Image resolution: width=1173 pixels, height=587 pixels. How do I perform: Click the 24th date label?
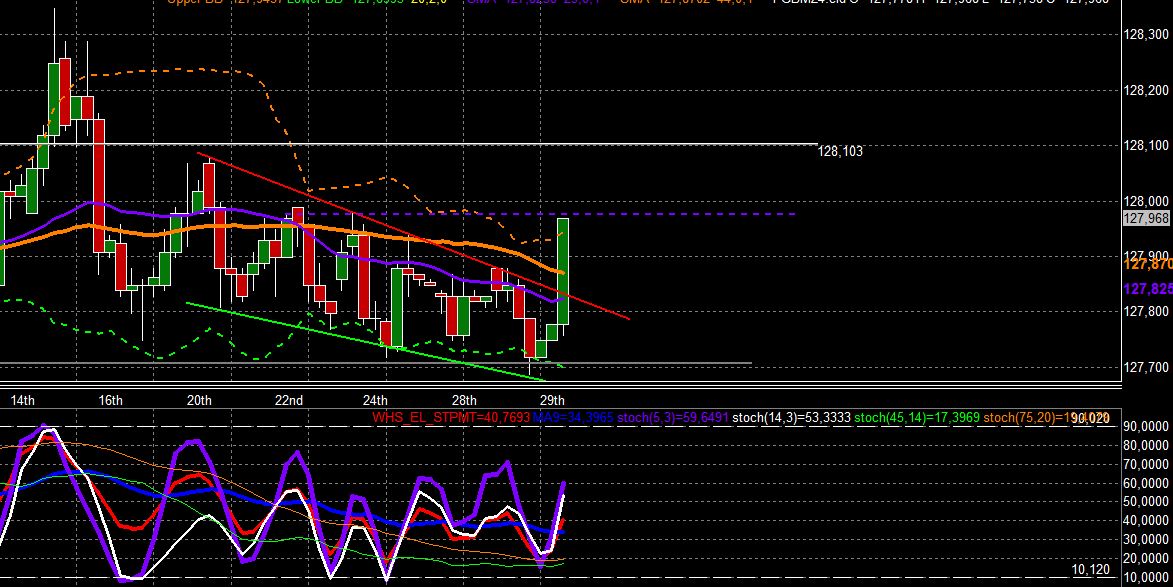pos(375,400)
